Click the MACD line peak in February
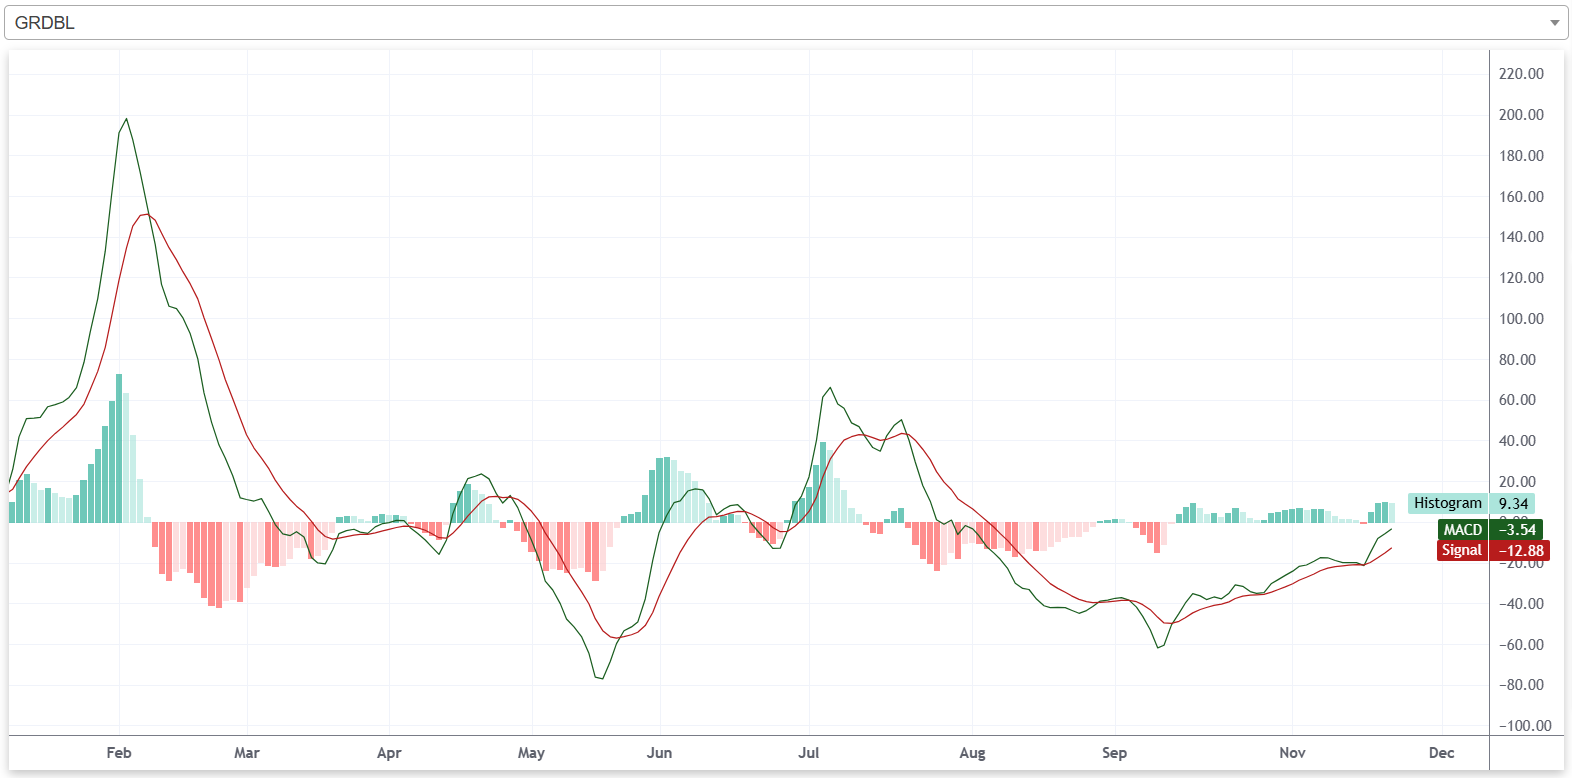 click(x=126, y=119)
